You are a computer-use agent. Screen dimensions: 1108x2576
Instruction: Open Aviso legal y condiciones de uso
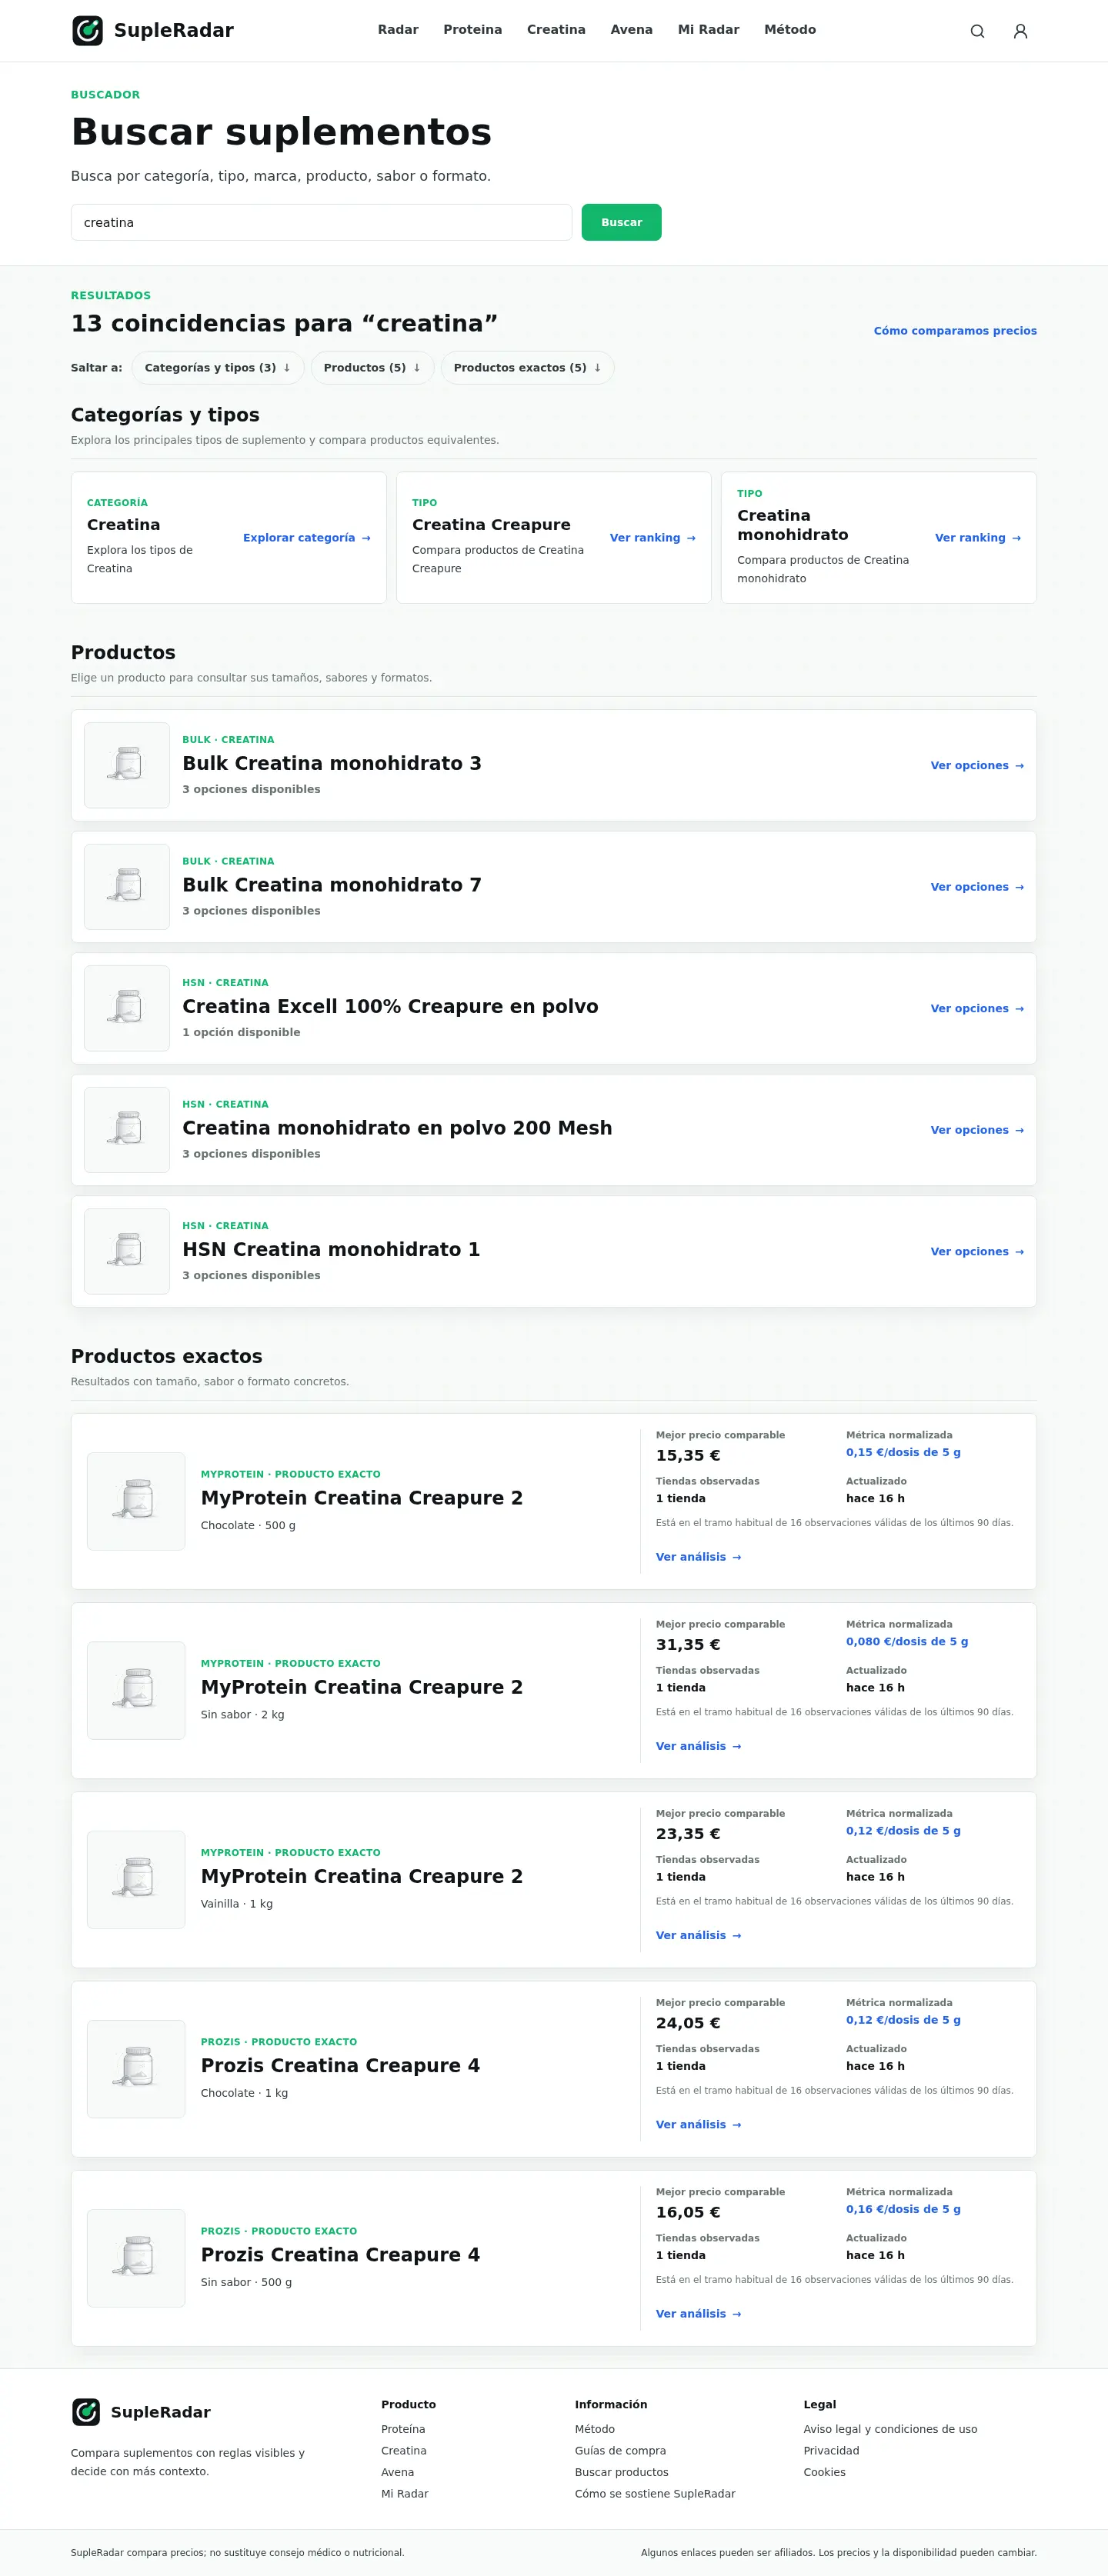890,2429
